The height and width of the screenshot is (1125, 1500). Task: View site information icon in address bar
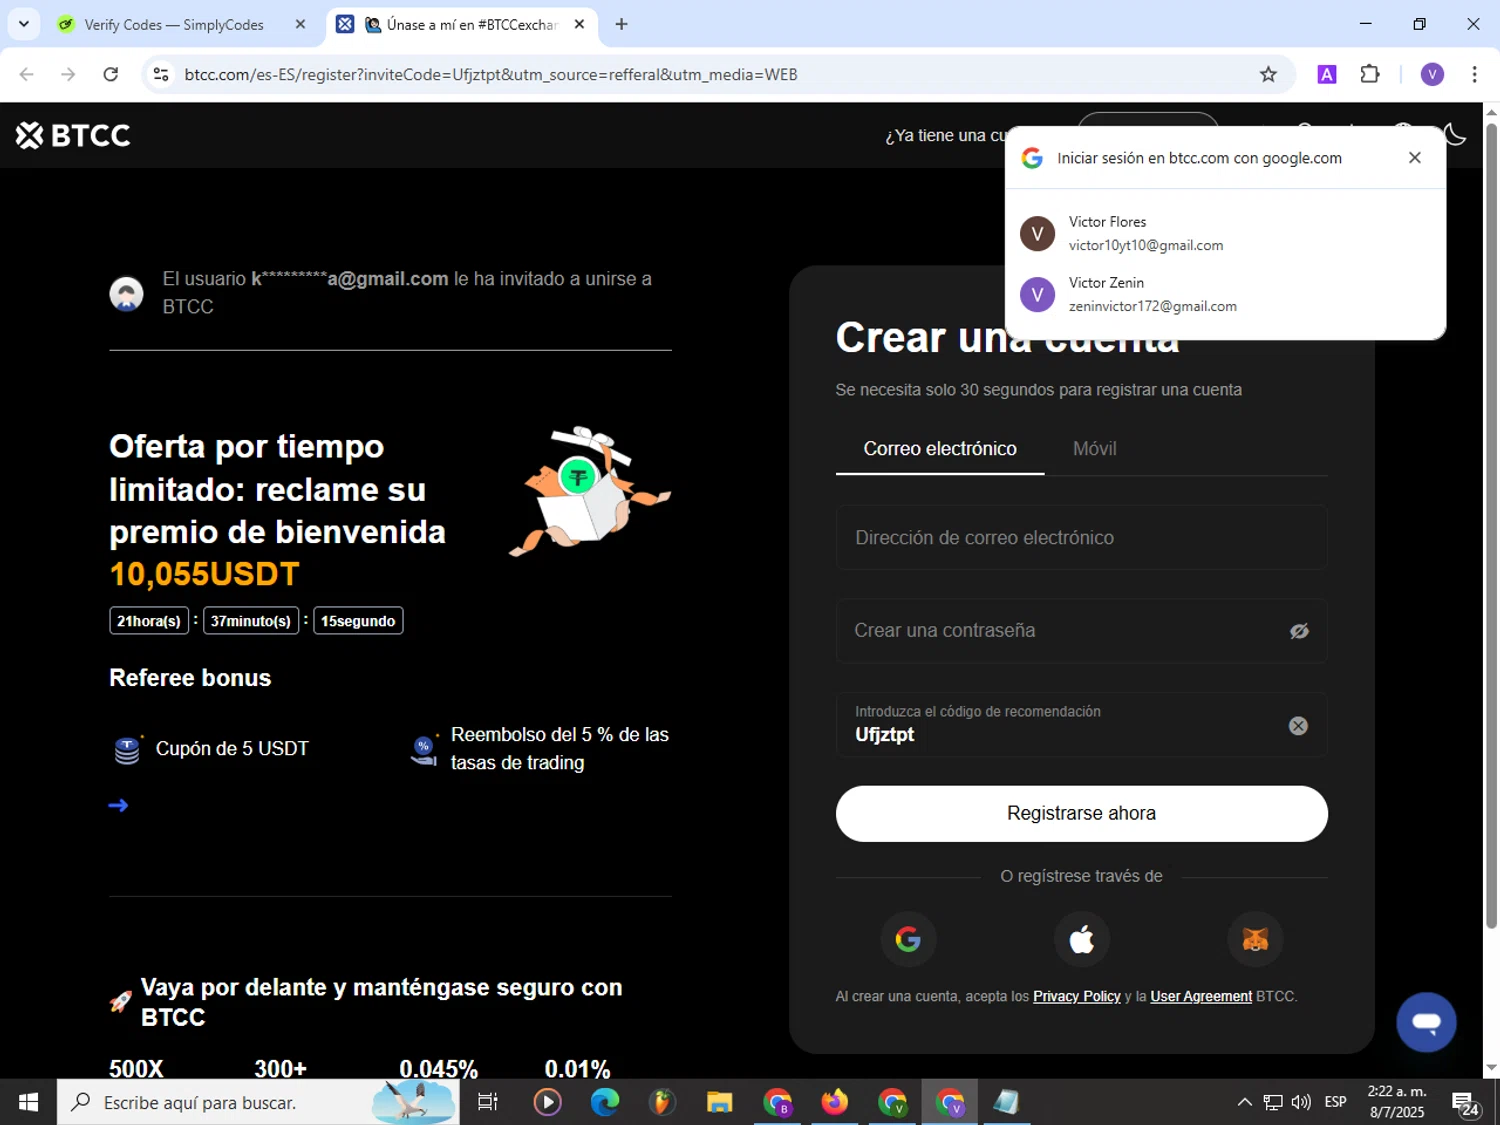click(161, 74)
